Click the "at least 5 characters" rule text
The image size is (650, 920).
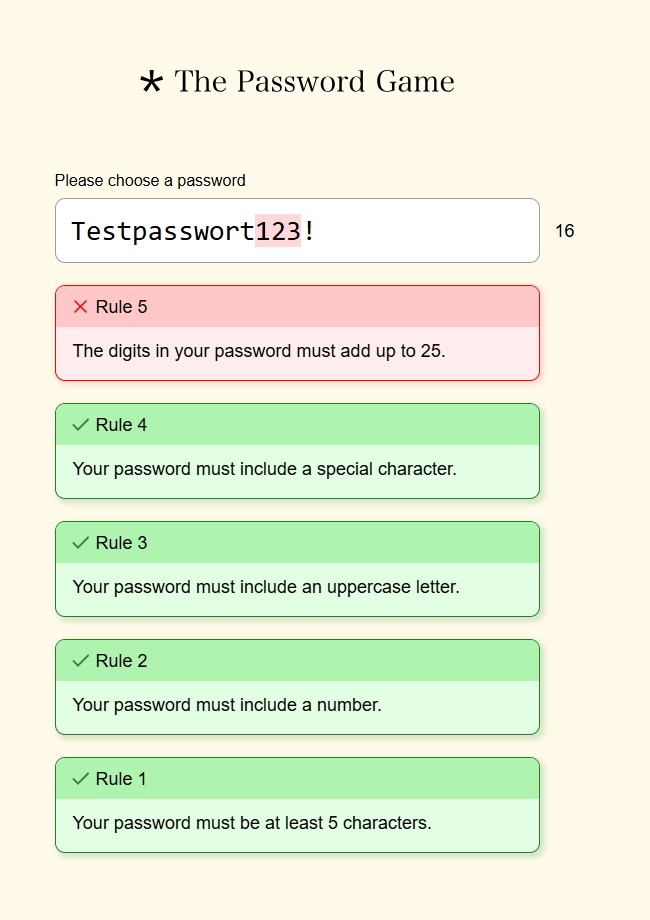(252, 823)
